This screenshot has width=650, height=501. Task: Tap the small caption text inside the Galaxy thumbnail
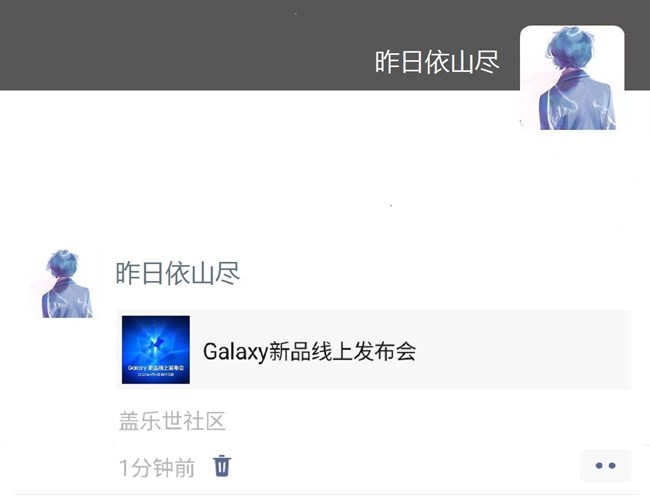pos(156,370)
